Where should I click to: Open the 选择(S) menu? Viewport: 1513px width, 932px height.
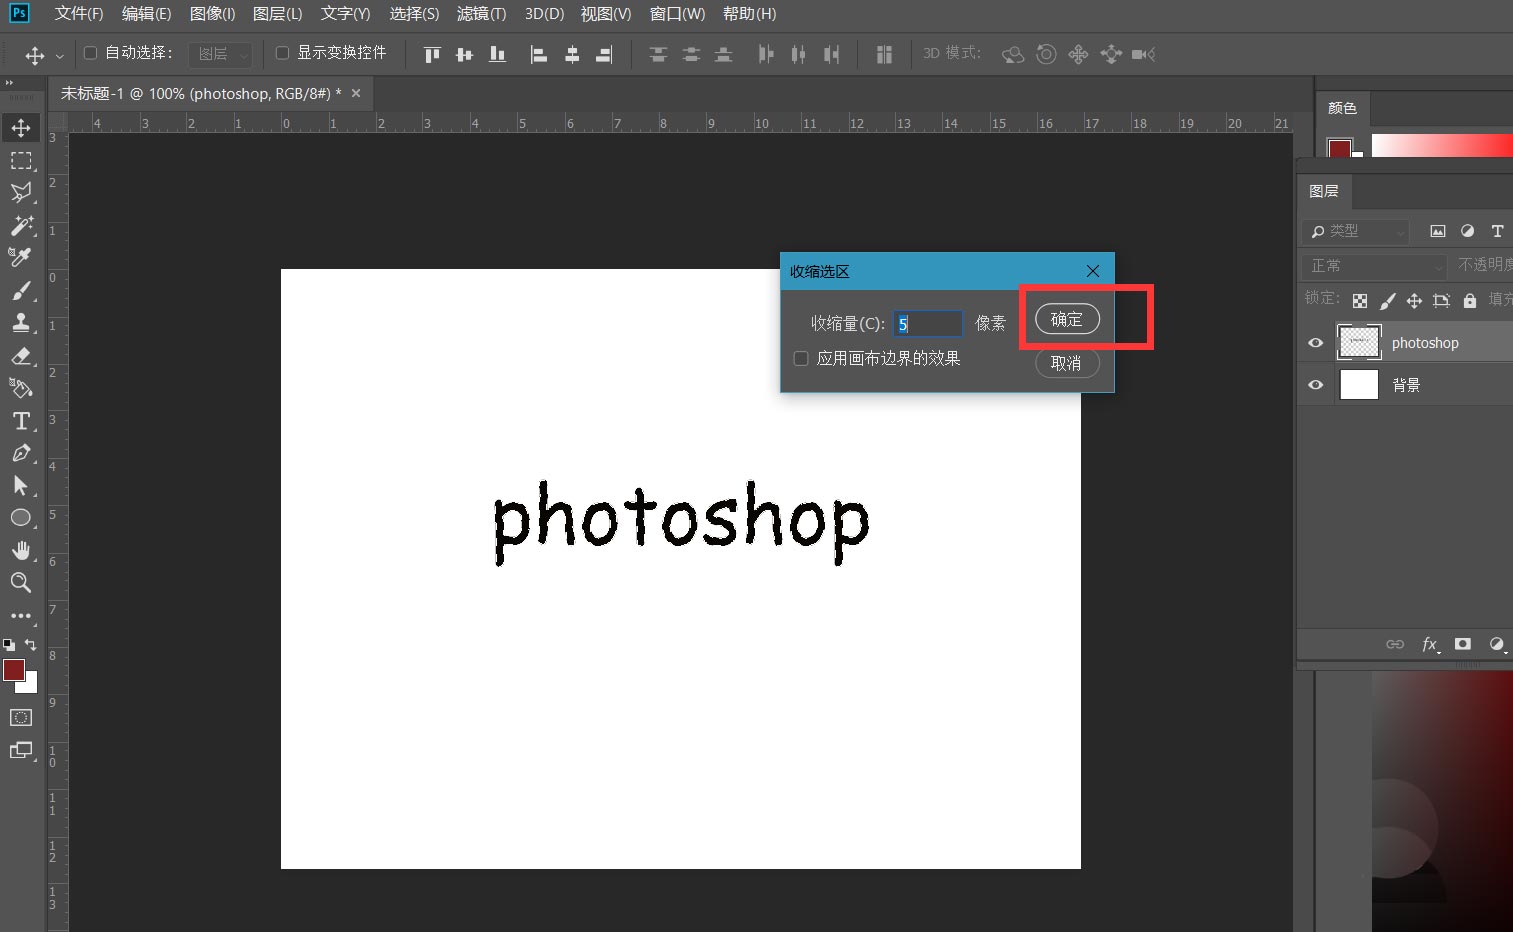[414, 14]
